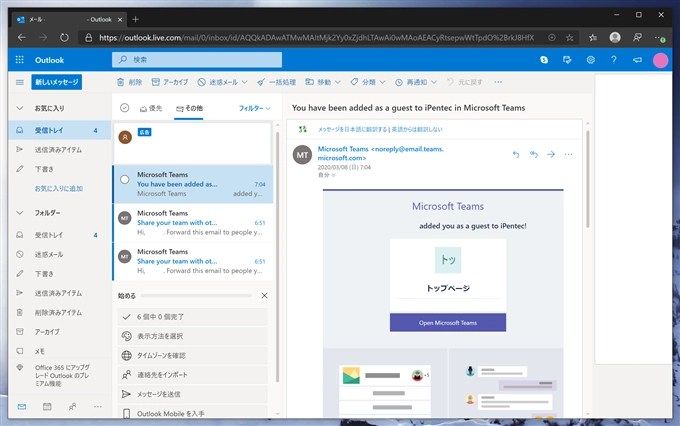Click the translator icon above the message

(x=303, y=129)
